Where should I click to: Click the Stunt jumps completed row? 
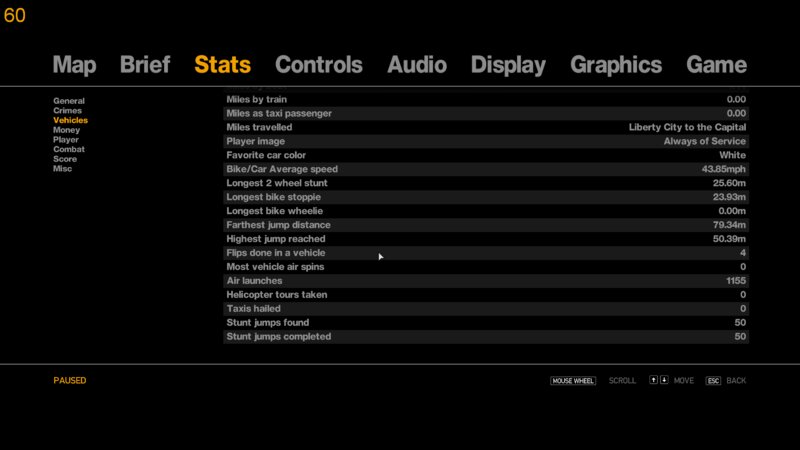click(486, 336)
